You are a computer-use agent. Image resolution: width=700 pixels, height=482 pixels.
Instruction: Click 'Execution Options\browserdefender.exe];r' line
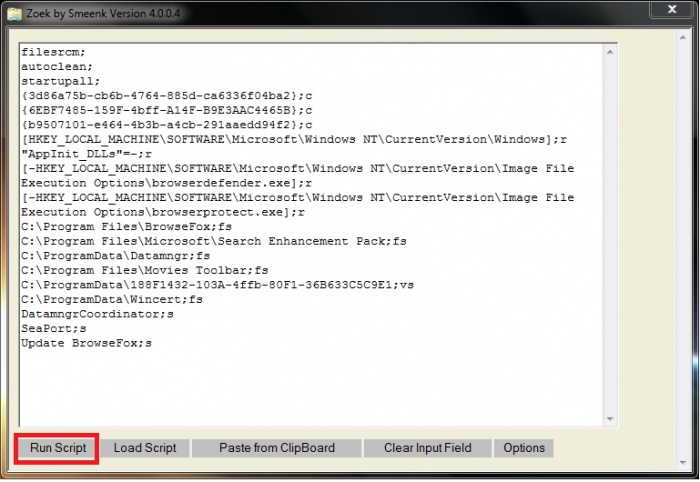(x=167, y=183)
